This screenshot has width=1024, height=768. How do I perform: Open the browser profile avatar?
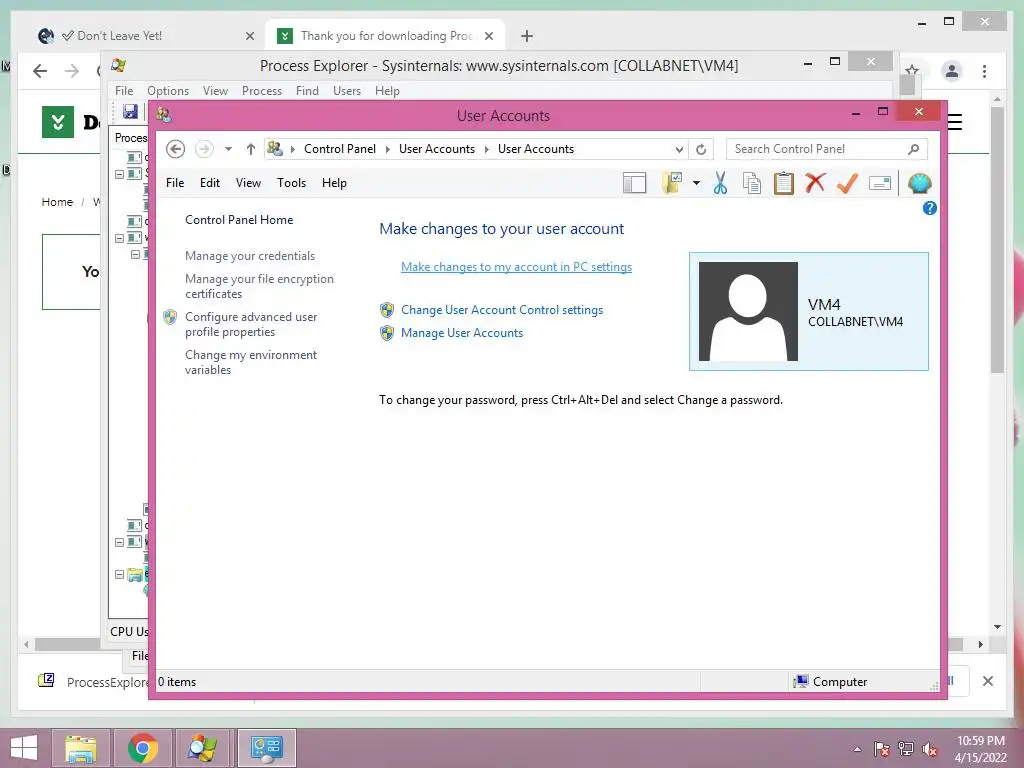pos(952,71)
